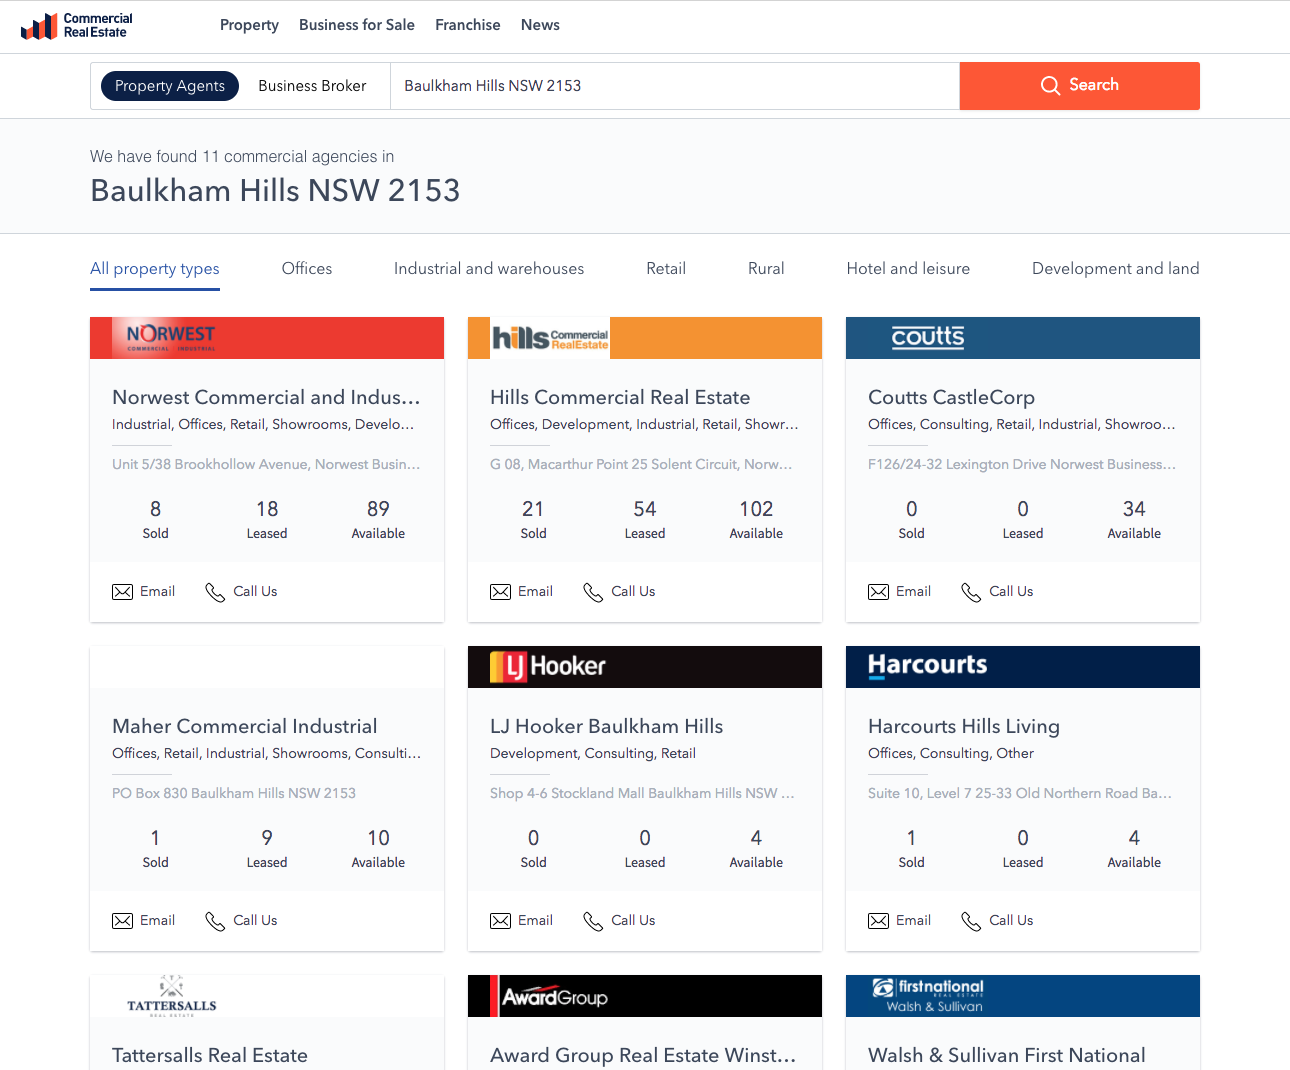Filter by Industrial and warehouses tab
Image resolution: width=1290 pixels, height=1070 pixels.
point(489,269)
